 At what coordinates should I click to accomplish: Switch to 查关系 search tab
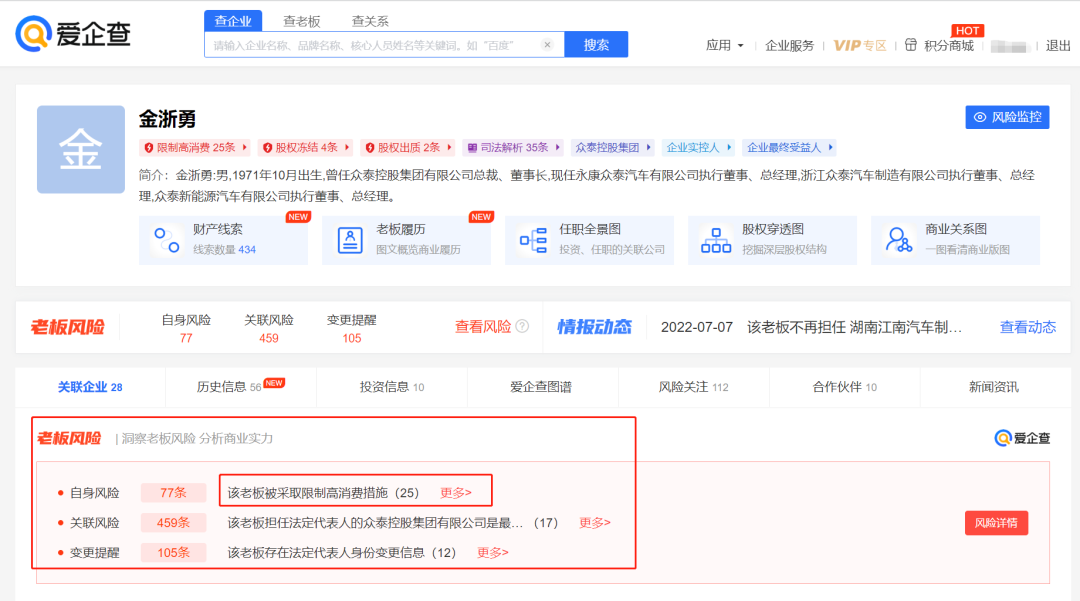tap(370, 21)
